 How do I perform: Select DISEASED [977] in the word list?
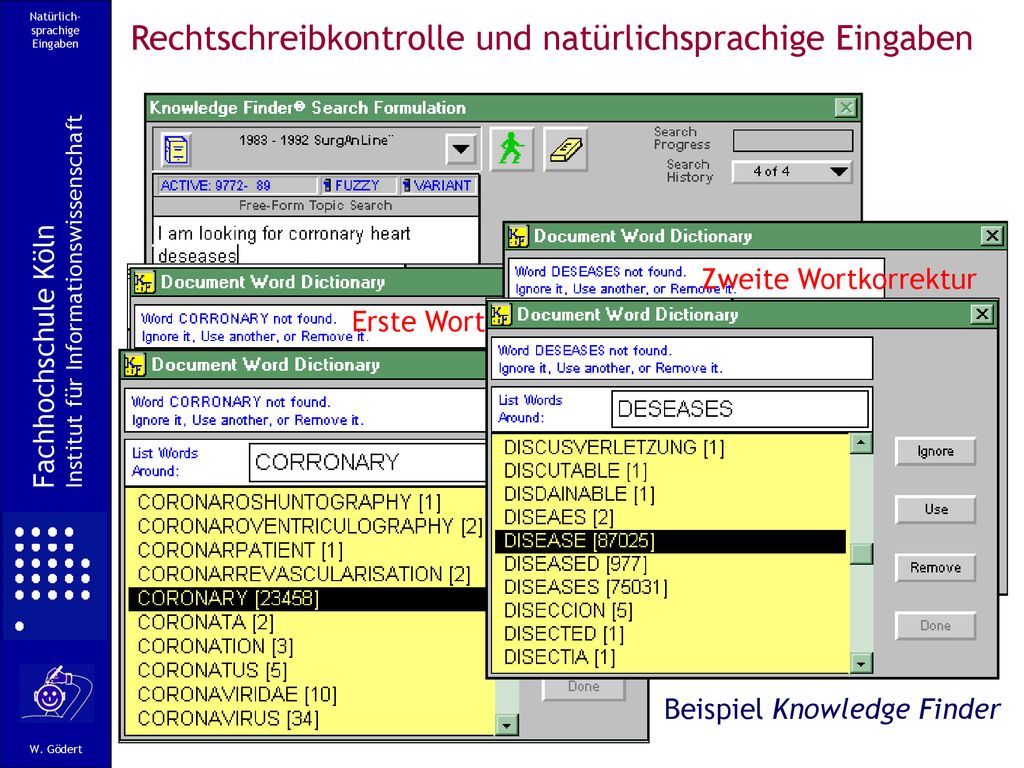[671, 564]
